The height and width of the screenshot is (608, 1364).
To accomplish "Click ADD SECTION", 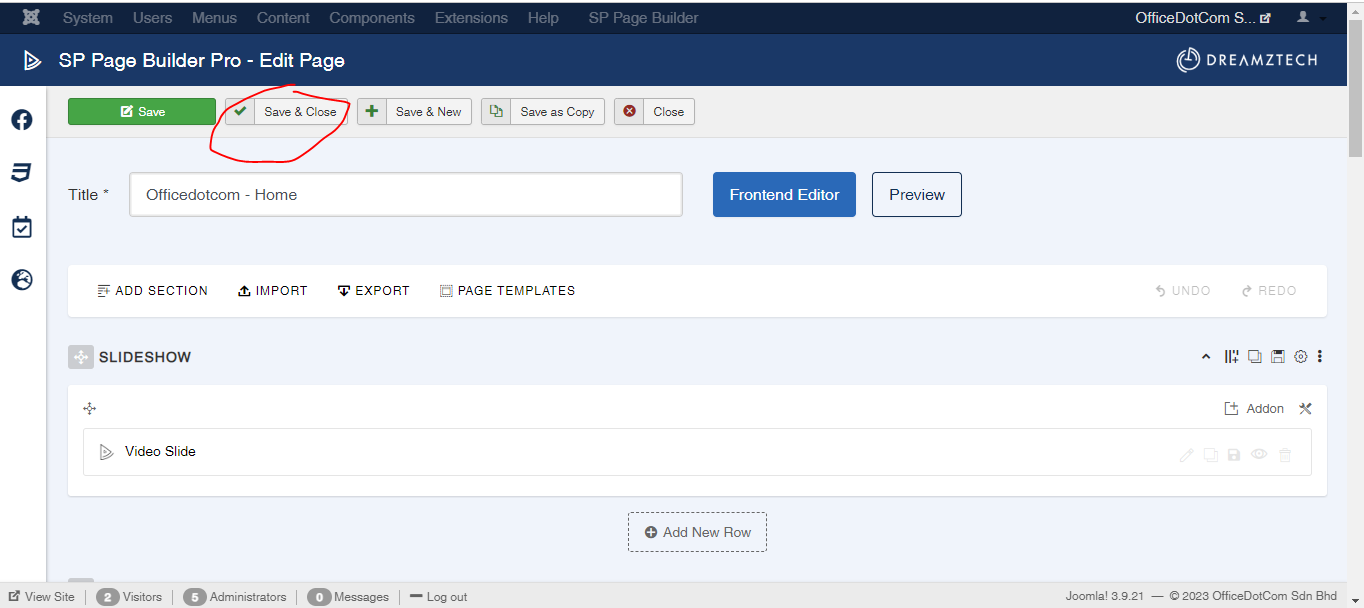I will [x=153, y=291].
